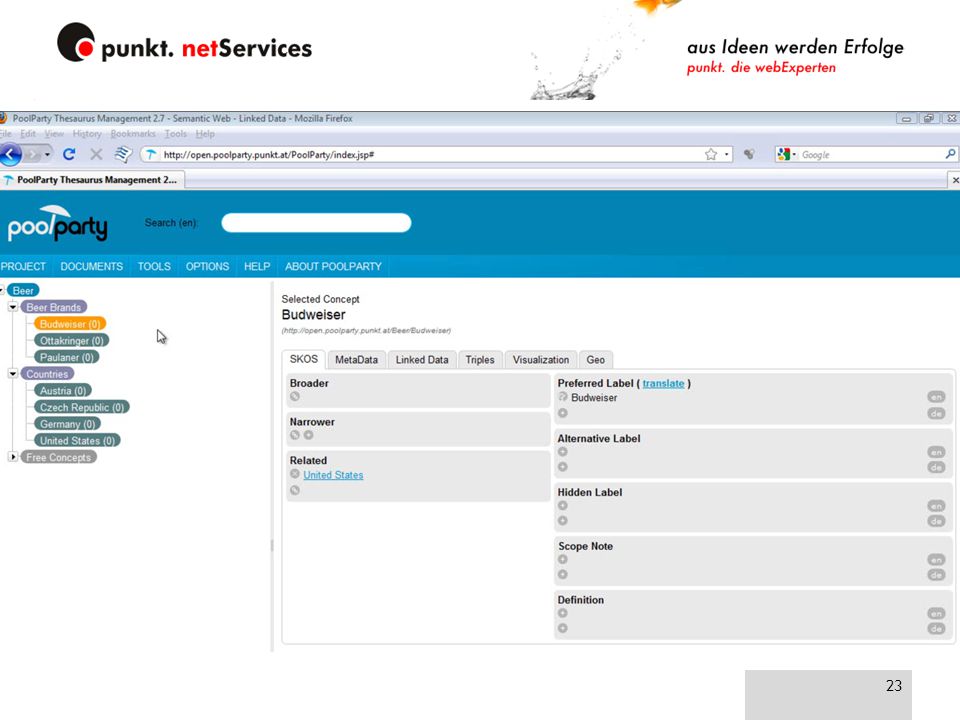This screenshot has height=720, width=960.
Task: Select Paulaner (0) in the tree
Action: pos(67,357)
